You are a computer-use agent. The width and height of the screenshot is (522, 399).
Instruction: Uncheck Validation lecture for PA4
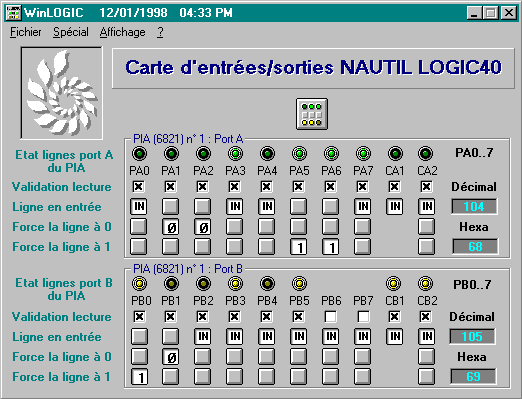tap(266, 186)
